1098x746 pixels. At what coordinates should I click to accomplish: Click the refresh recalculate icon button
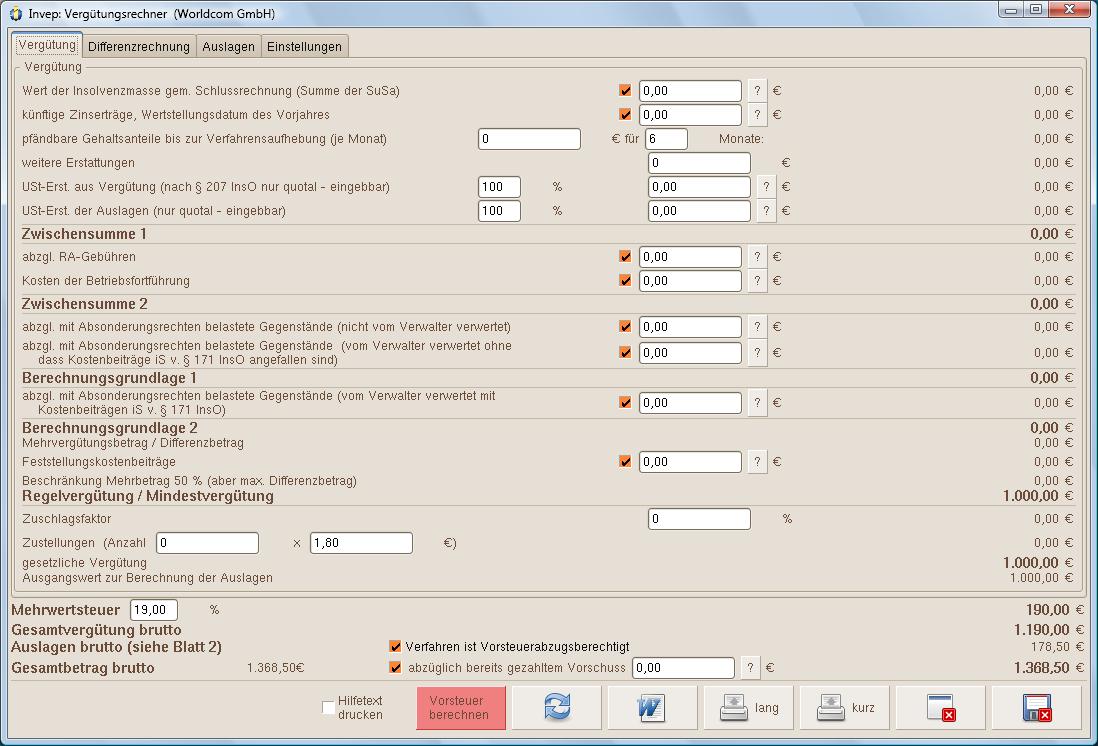557,707
